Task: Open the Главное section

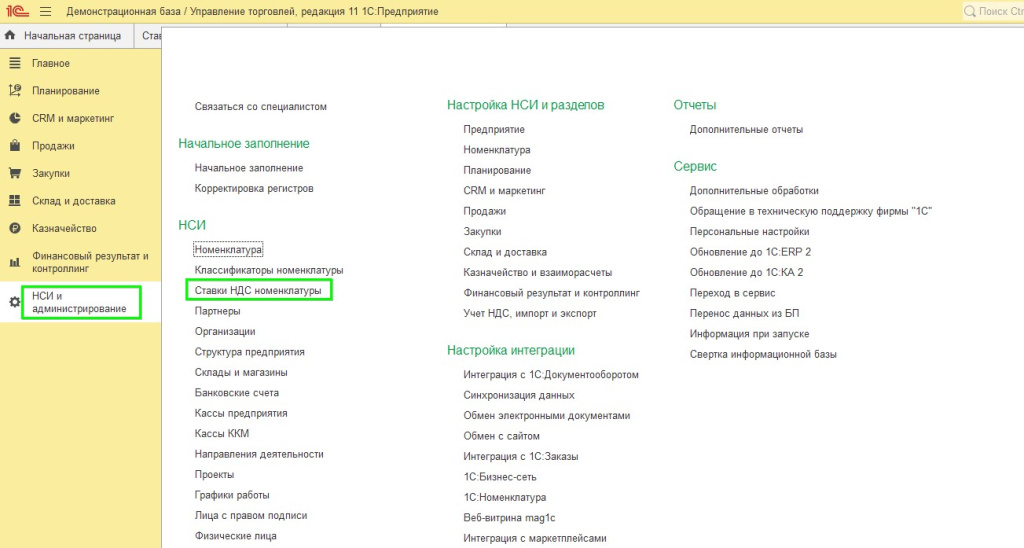Action: 51,63
